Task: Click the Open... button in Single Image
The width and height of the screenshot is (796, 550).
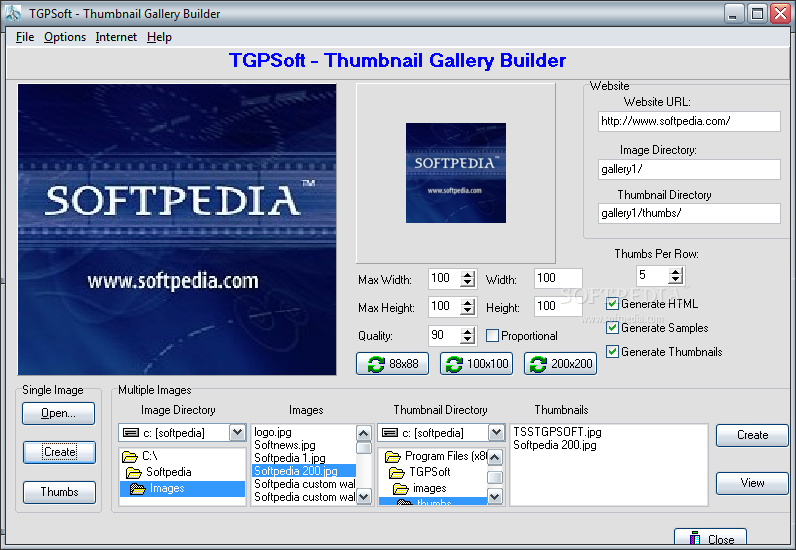Action: pyautogui.click(x=58, y=413)
